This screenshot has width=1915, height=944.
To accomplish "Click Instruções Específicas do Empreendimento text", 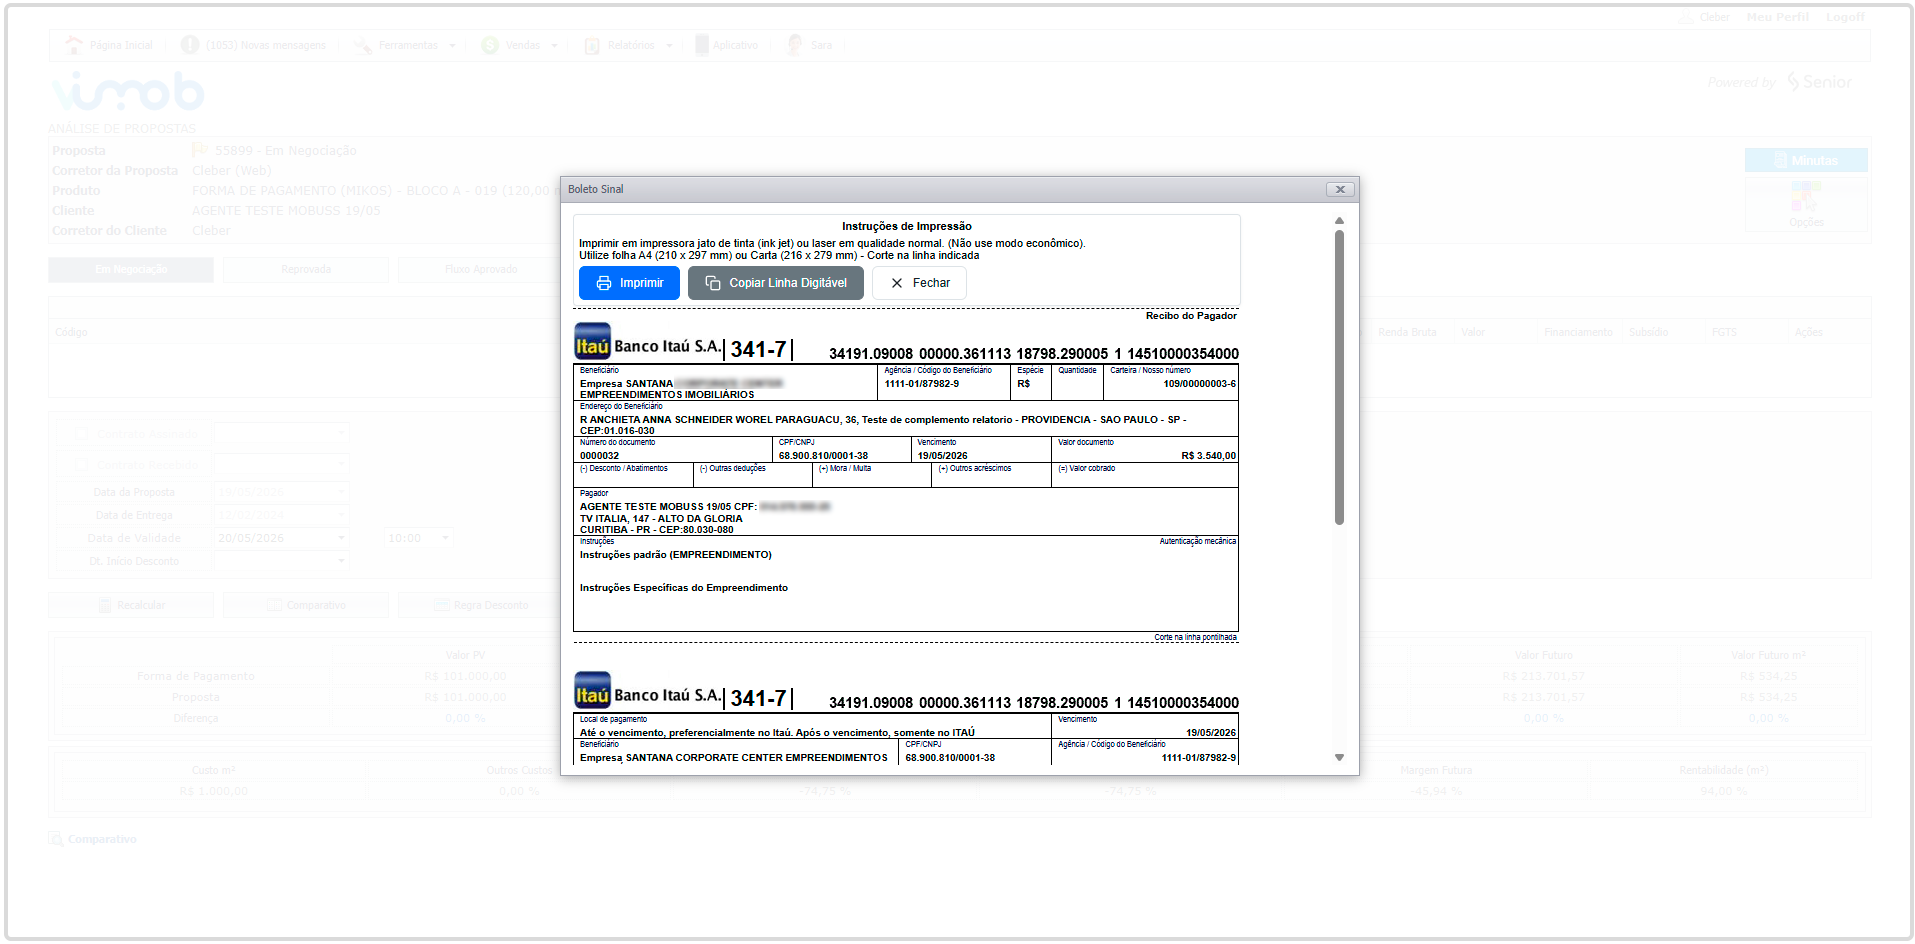I will [683, 588].
